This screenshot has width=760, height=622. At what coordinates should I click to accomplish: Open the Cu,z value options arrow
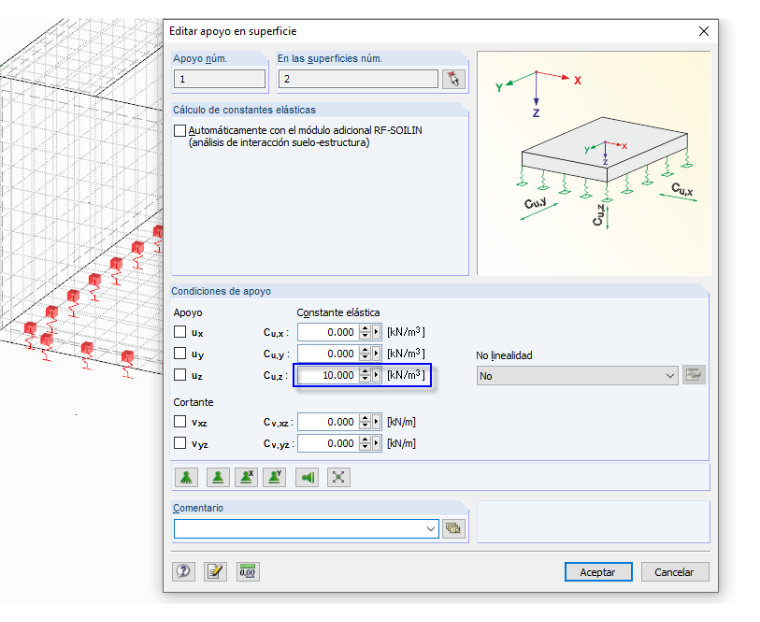coord(376,375)
